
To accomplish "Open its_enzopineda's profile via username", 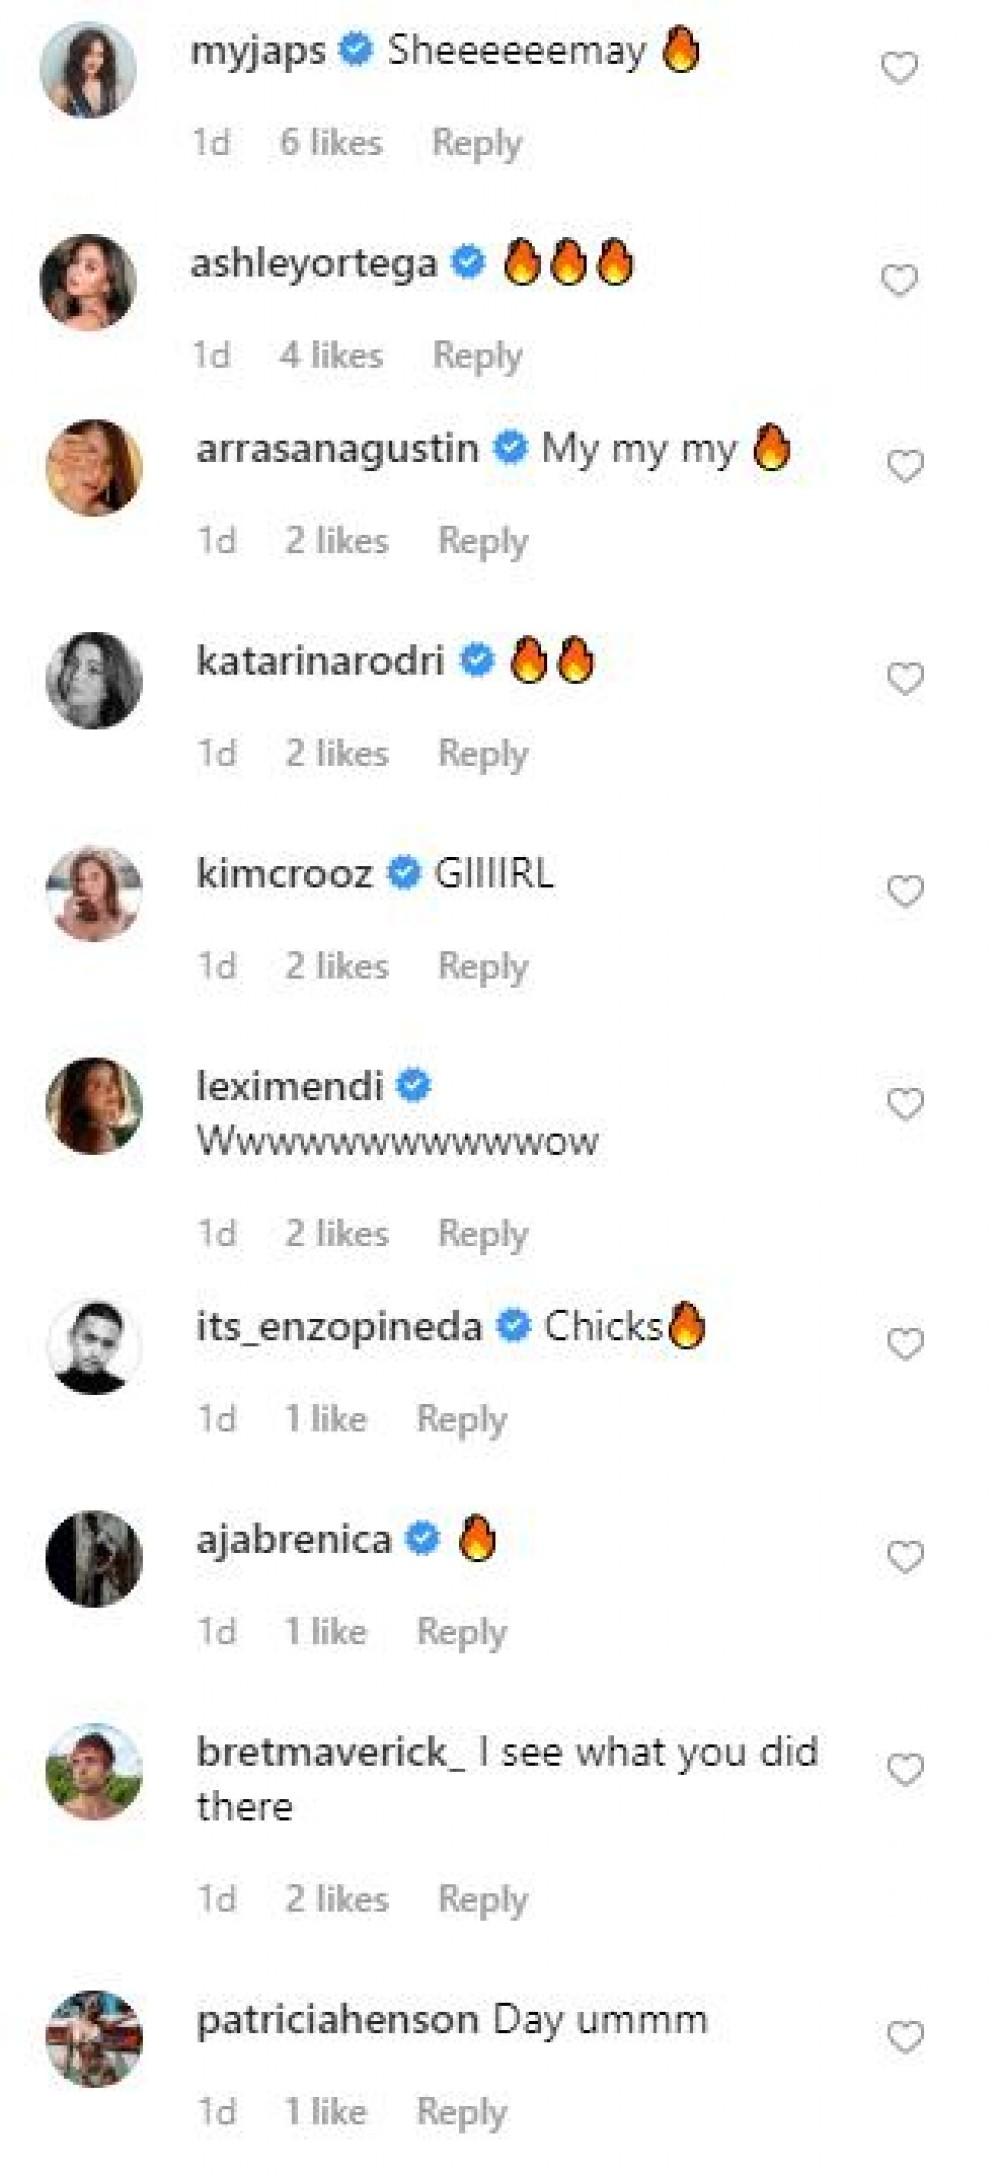I will click(x=339, y=1327).
